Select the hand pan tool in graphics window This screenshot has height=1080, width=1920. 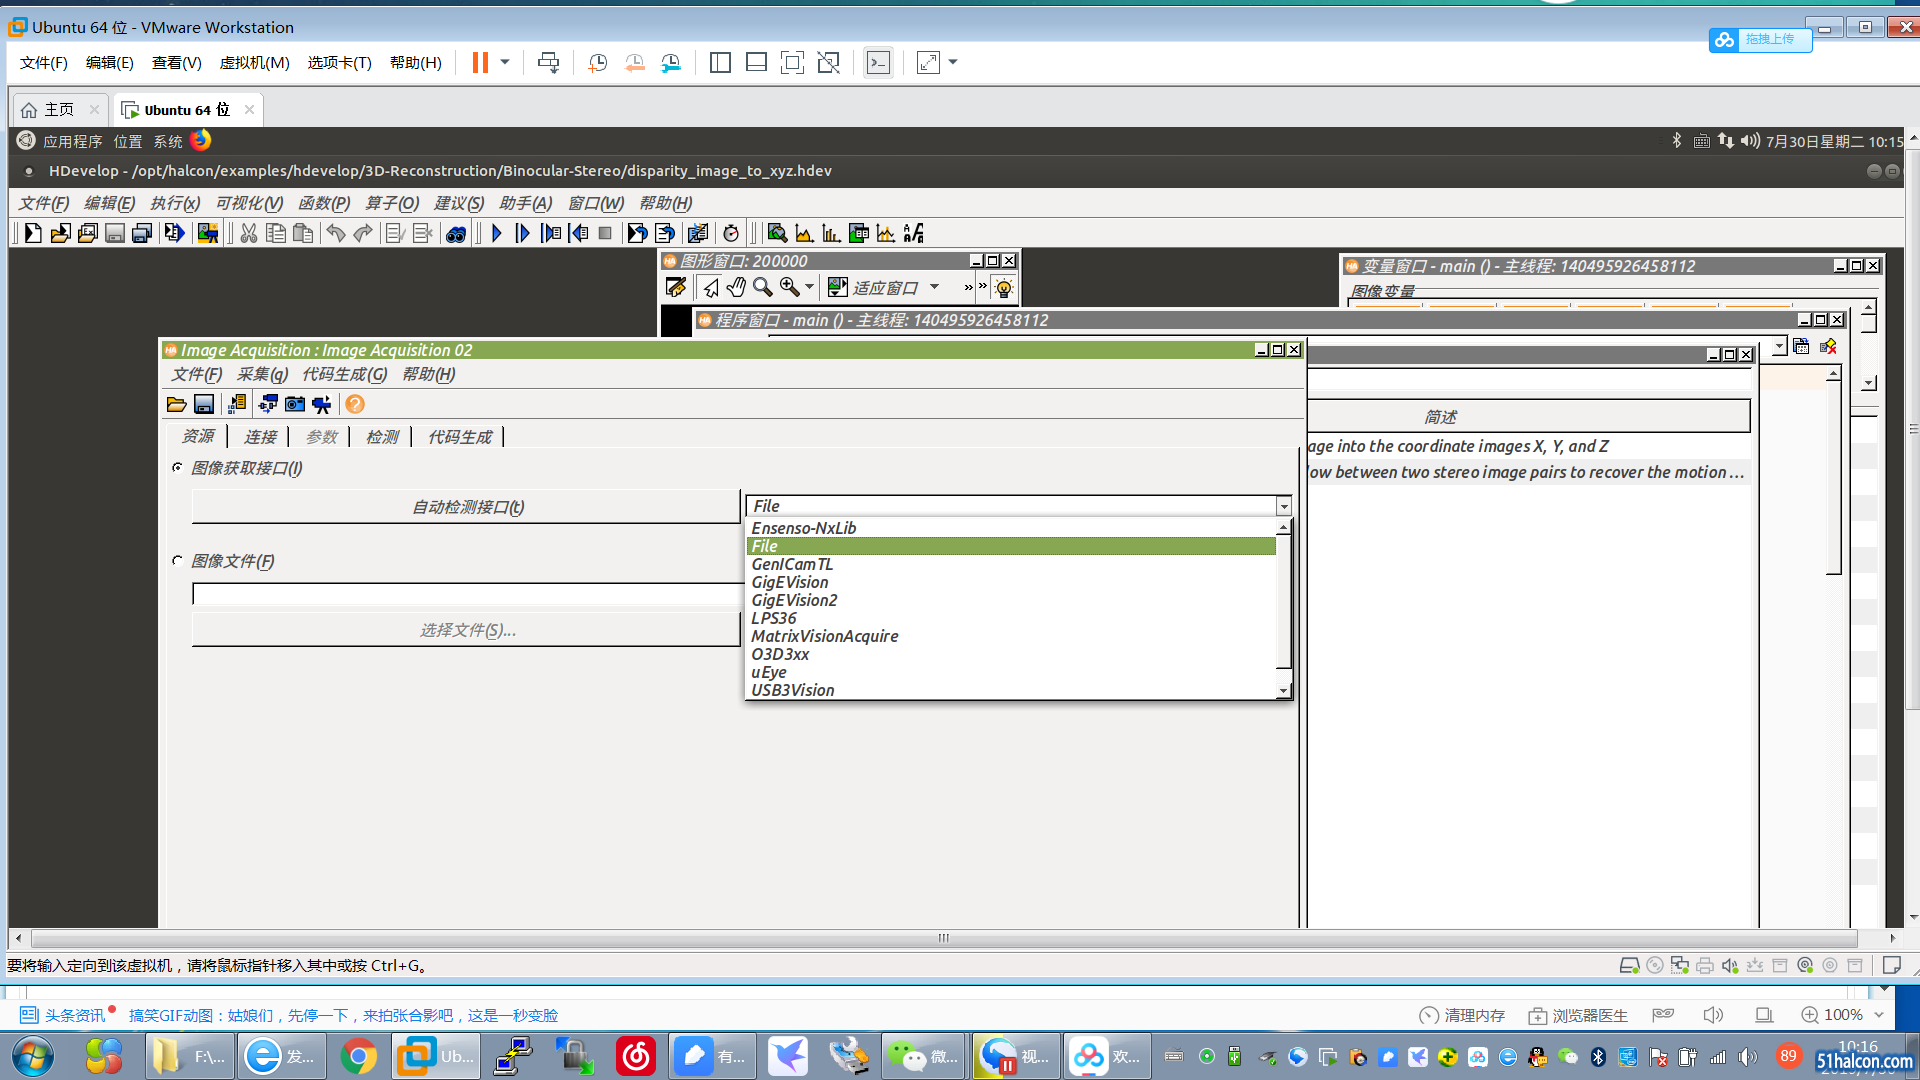click(x=736, y=288)
